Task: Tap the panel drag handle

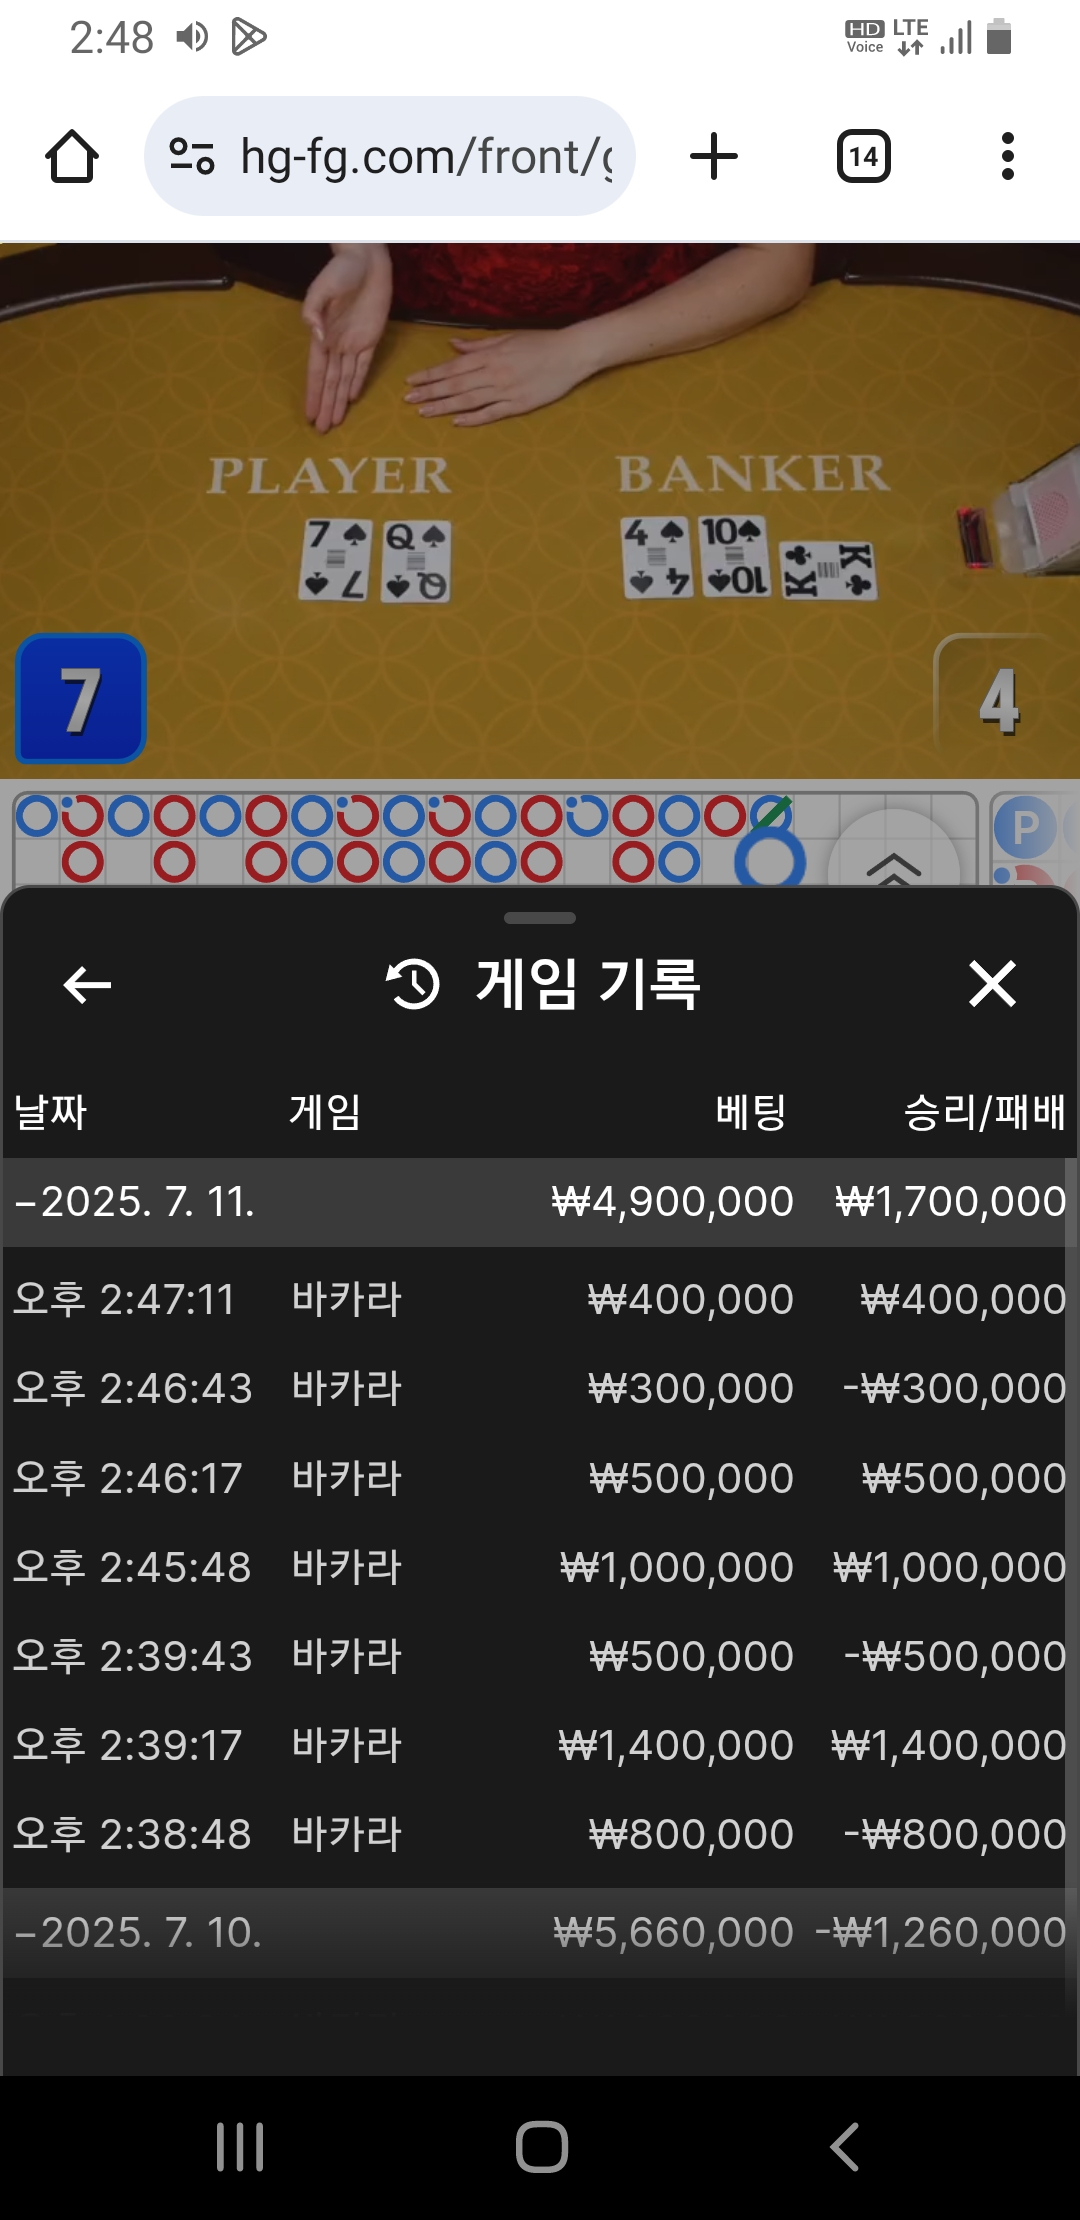Action: click(x=540, y=918)
